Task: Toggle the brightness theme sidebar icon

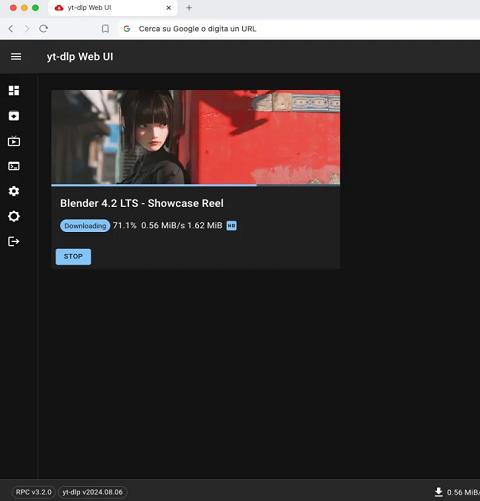Action: (x=14, y=216)
